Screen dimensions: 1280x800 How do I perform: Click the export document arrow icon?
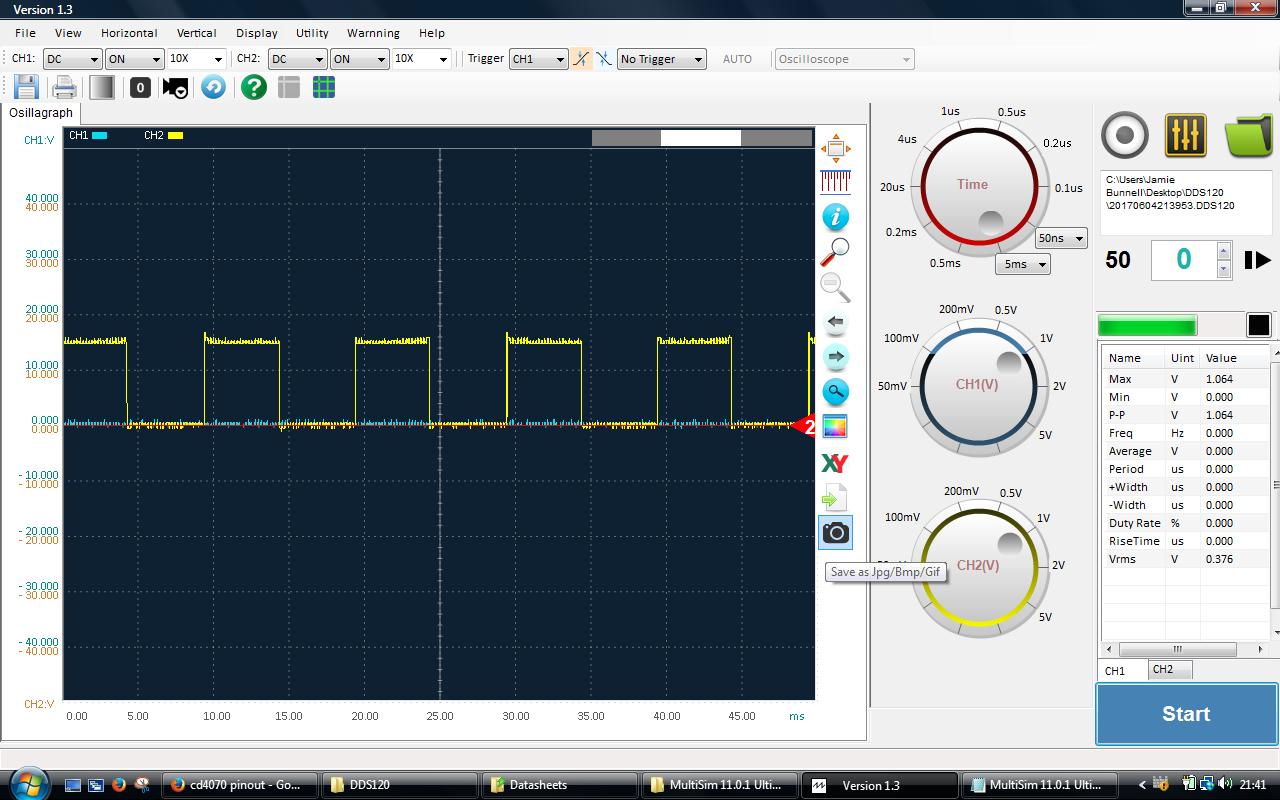coord(834,497)
